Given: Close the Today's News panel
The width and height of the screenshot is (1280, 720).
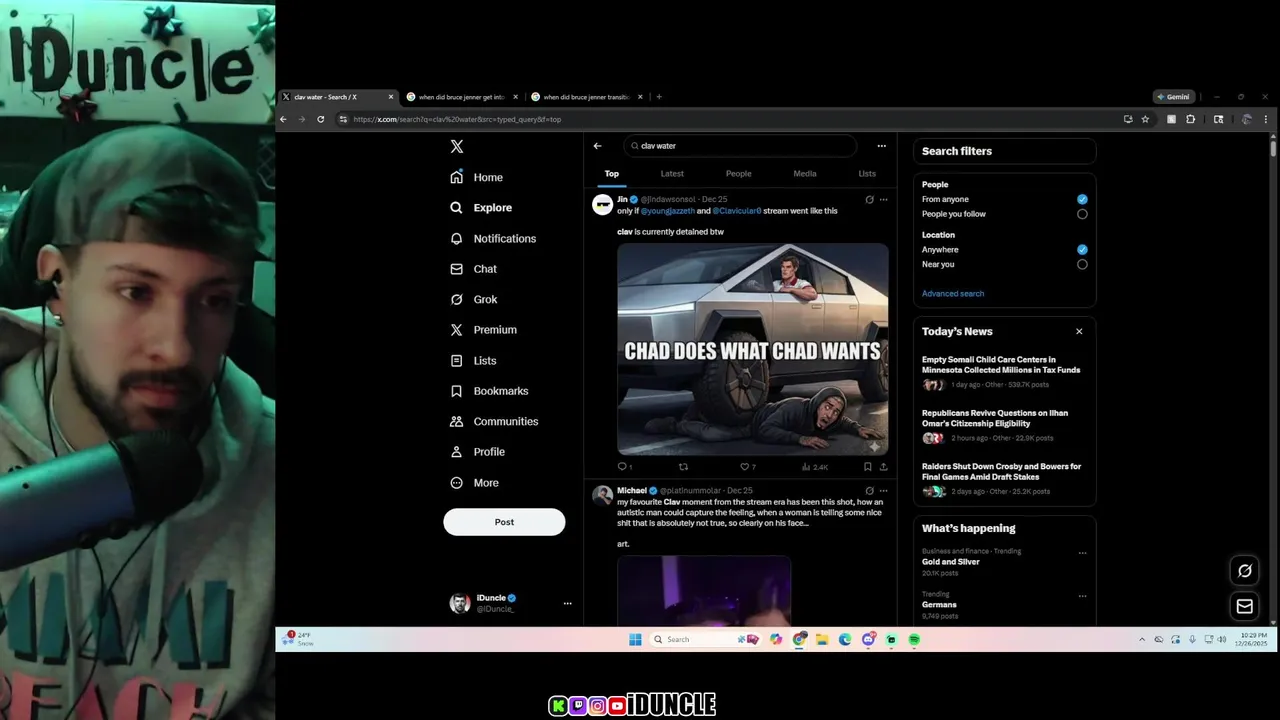Looking at the screenshot, I should pyautogui.click(x=1079, y=331).
